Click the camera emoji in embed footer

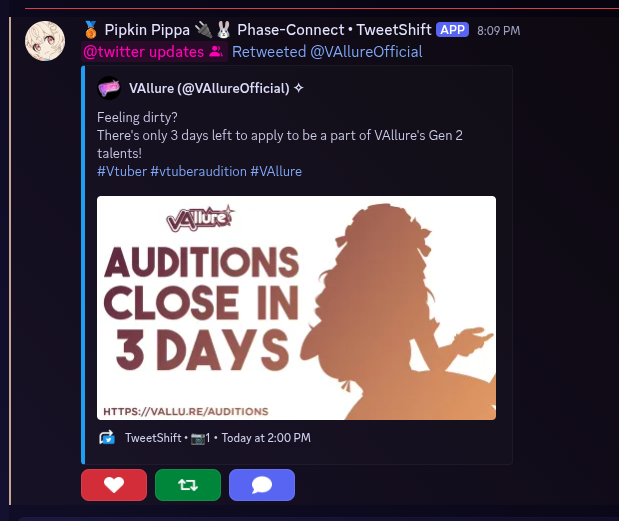tap(198, 438)
